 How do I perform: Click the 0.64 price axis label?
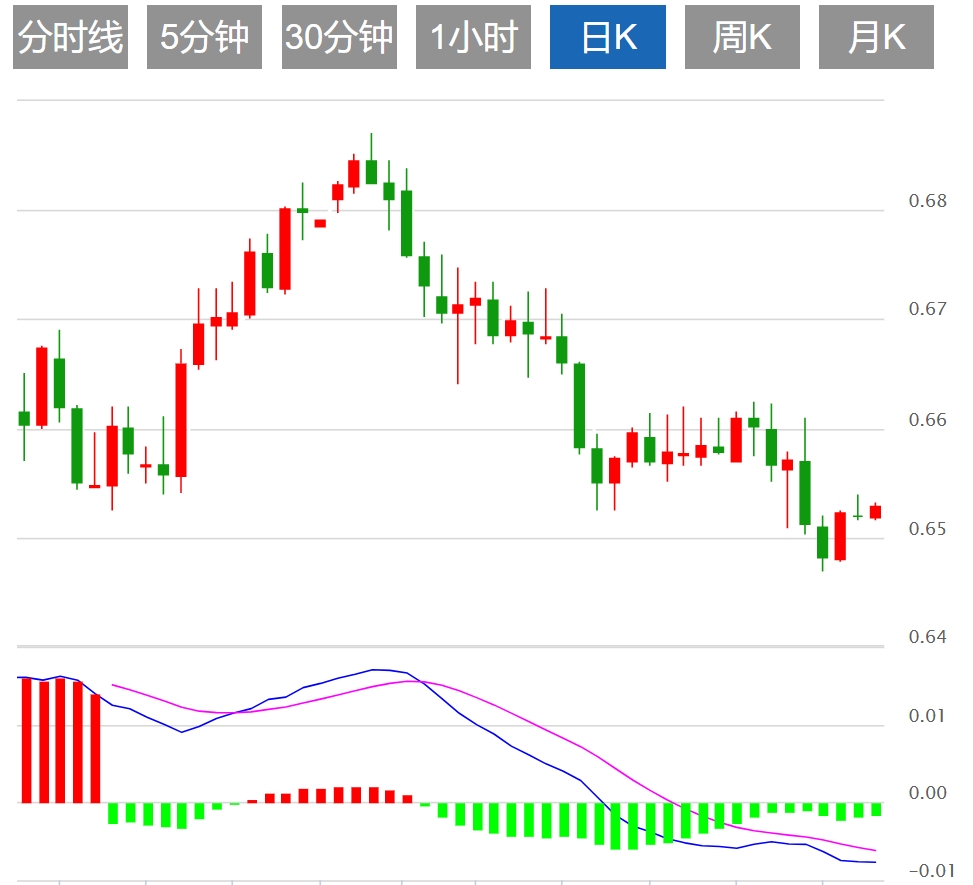pos(928,637)
